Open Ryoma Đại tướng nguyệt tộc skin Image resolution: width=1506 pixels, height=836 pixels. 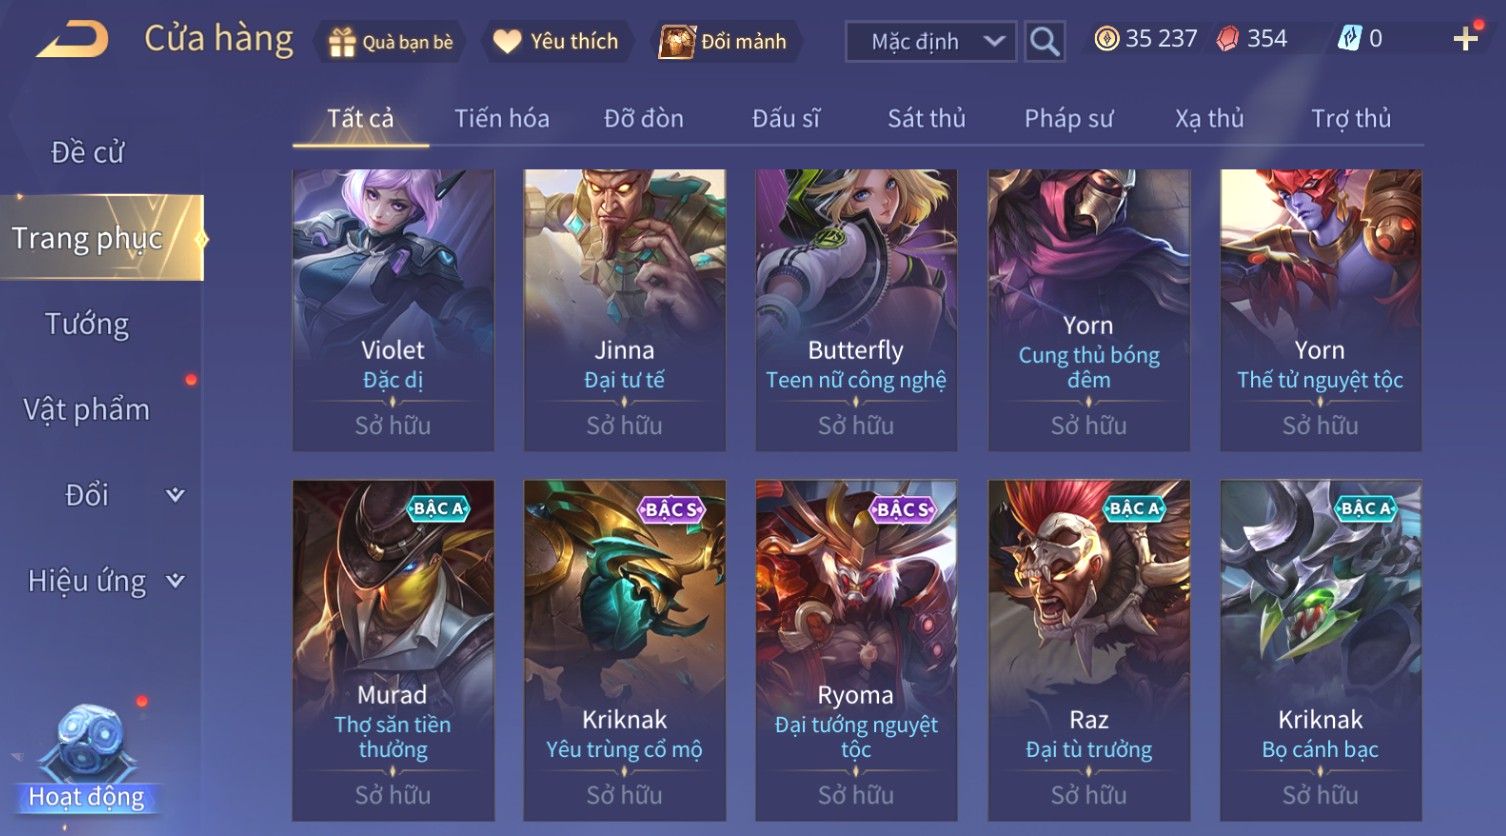click(856, 651)
